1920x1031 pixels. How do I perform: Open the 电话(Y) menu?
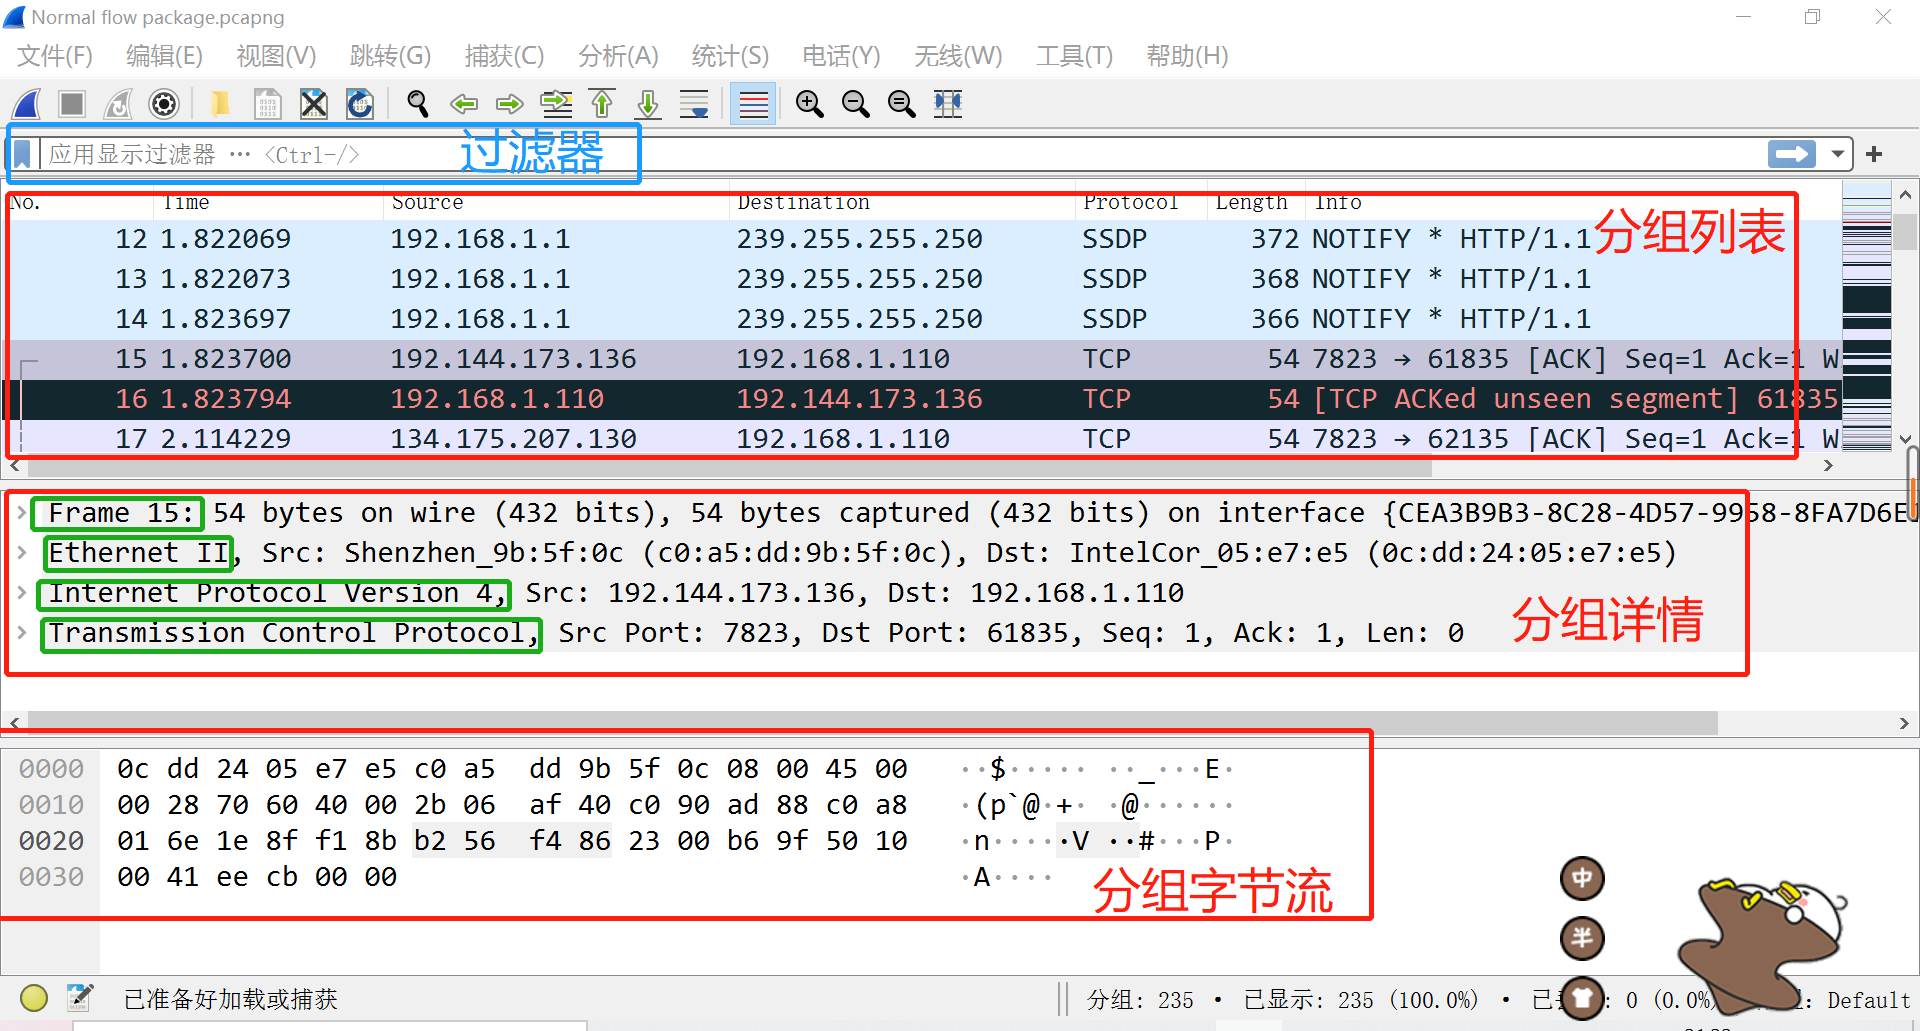point(840,56)
